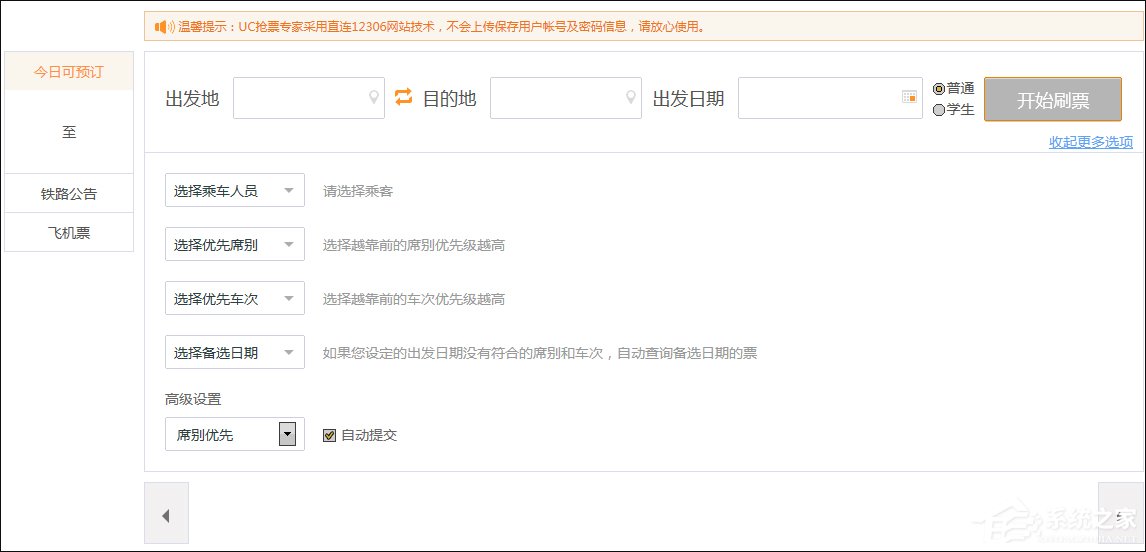Click the 开始刷票 button
Viewport: 1146px width, 552px height.
coord(1053,100)
